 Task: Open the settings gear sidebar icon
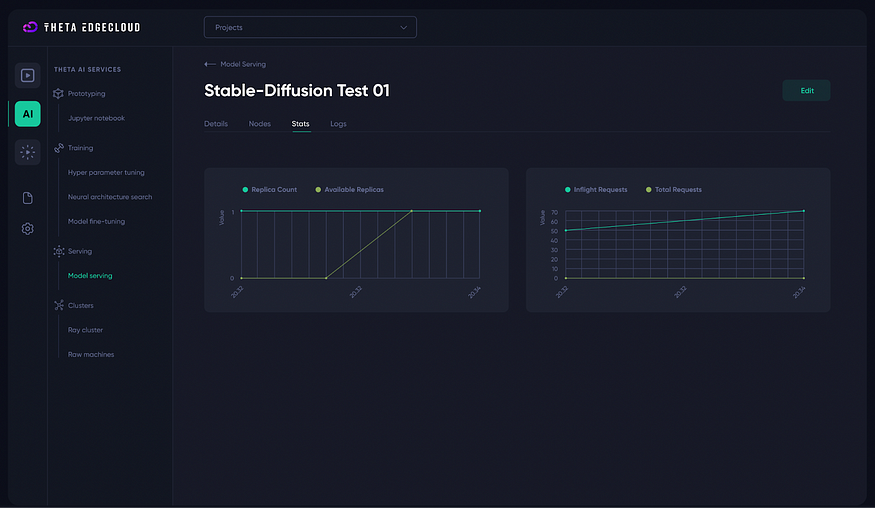(x=27, y=228)
